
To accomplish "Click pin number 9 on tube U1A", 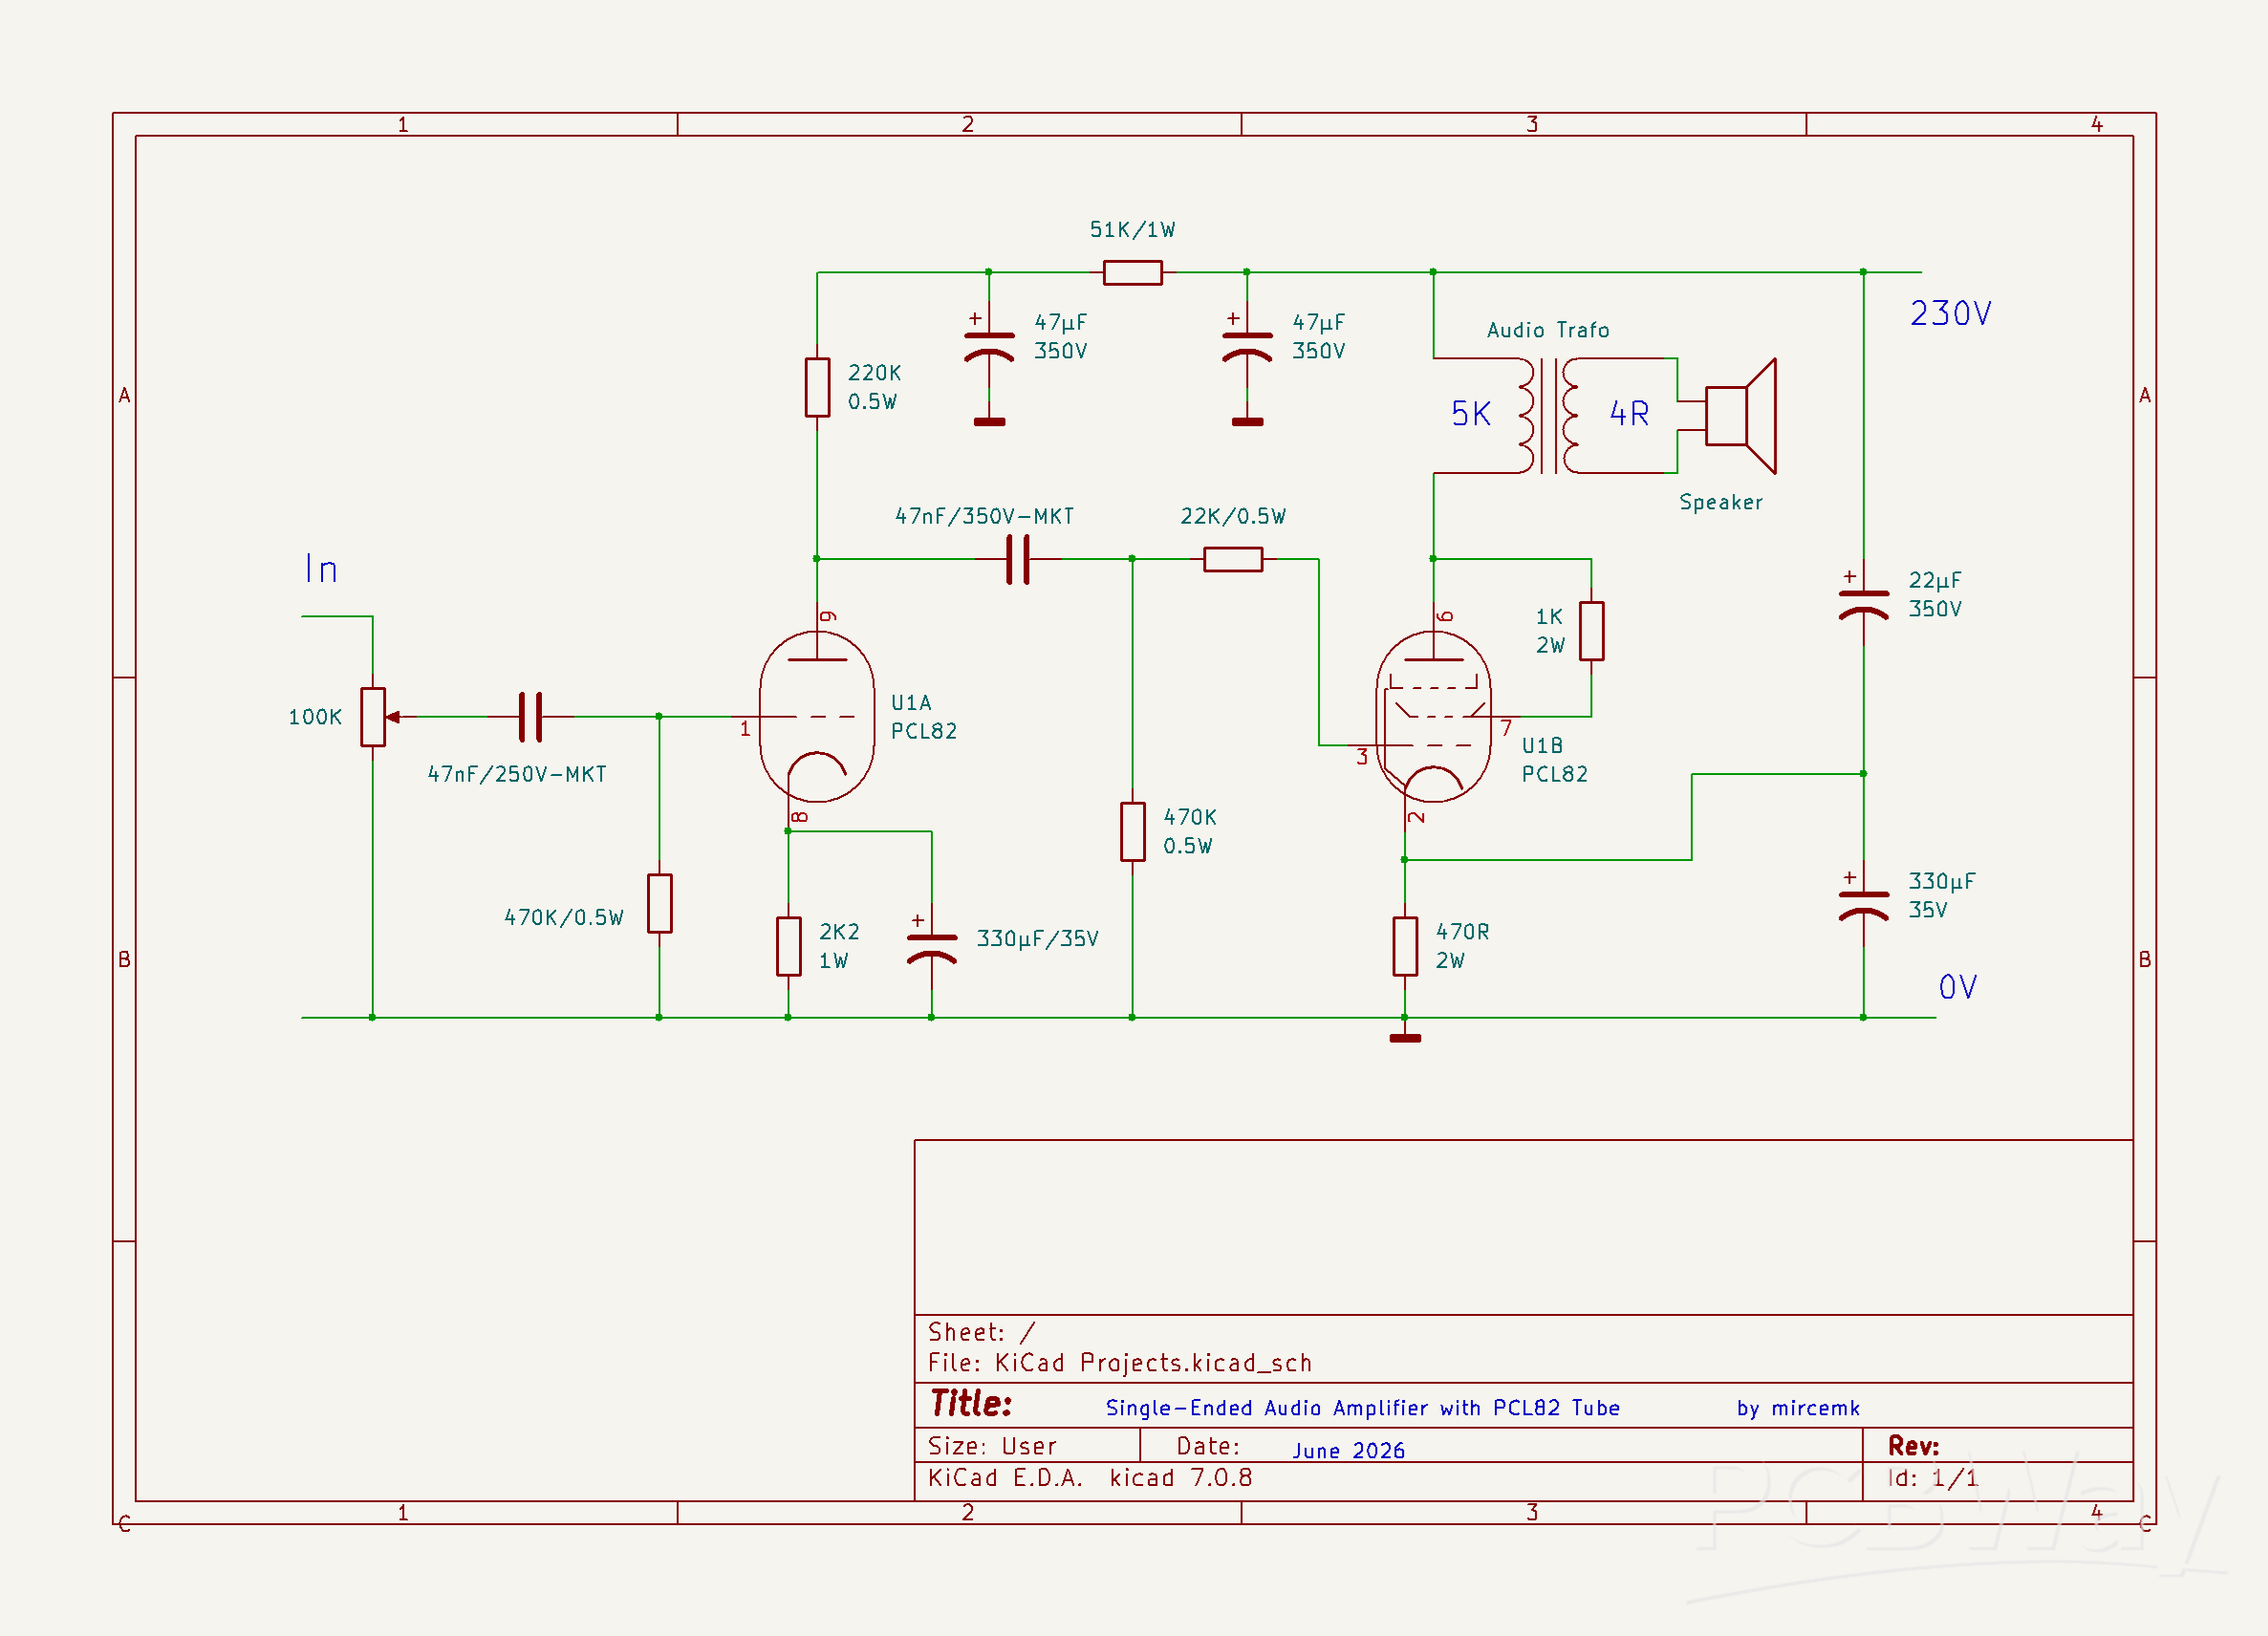I will [828, 616].
